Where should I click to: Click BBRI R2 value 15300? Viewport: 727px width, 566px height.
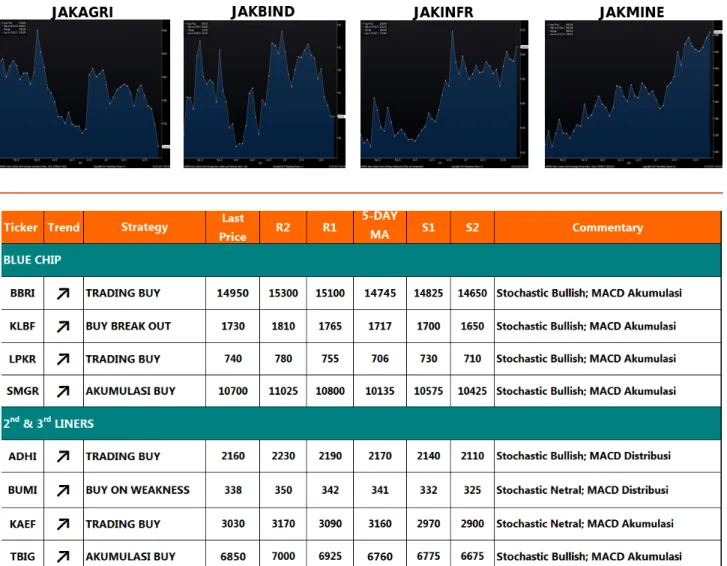point(283,293)
